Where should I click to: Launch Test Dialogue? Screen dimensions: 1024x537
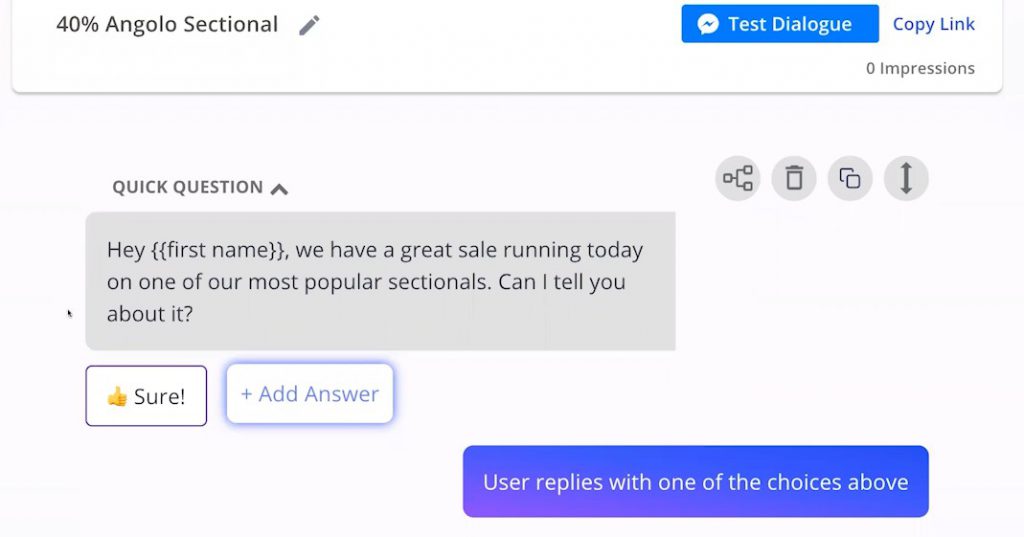coord(780,24)
